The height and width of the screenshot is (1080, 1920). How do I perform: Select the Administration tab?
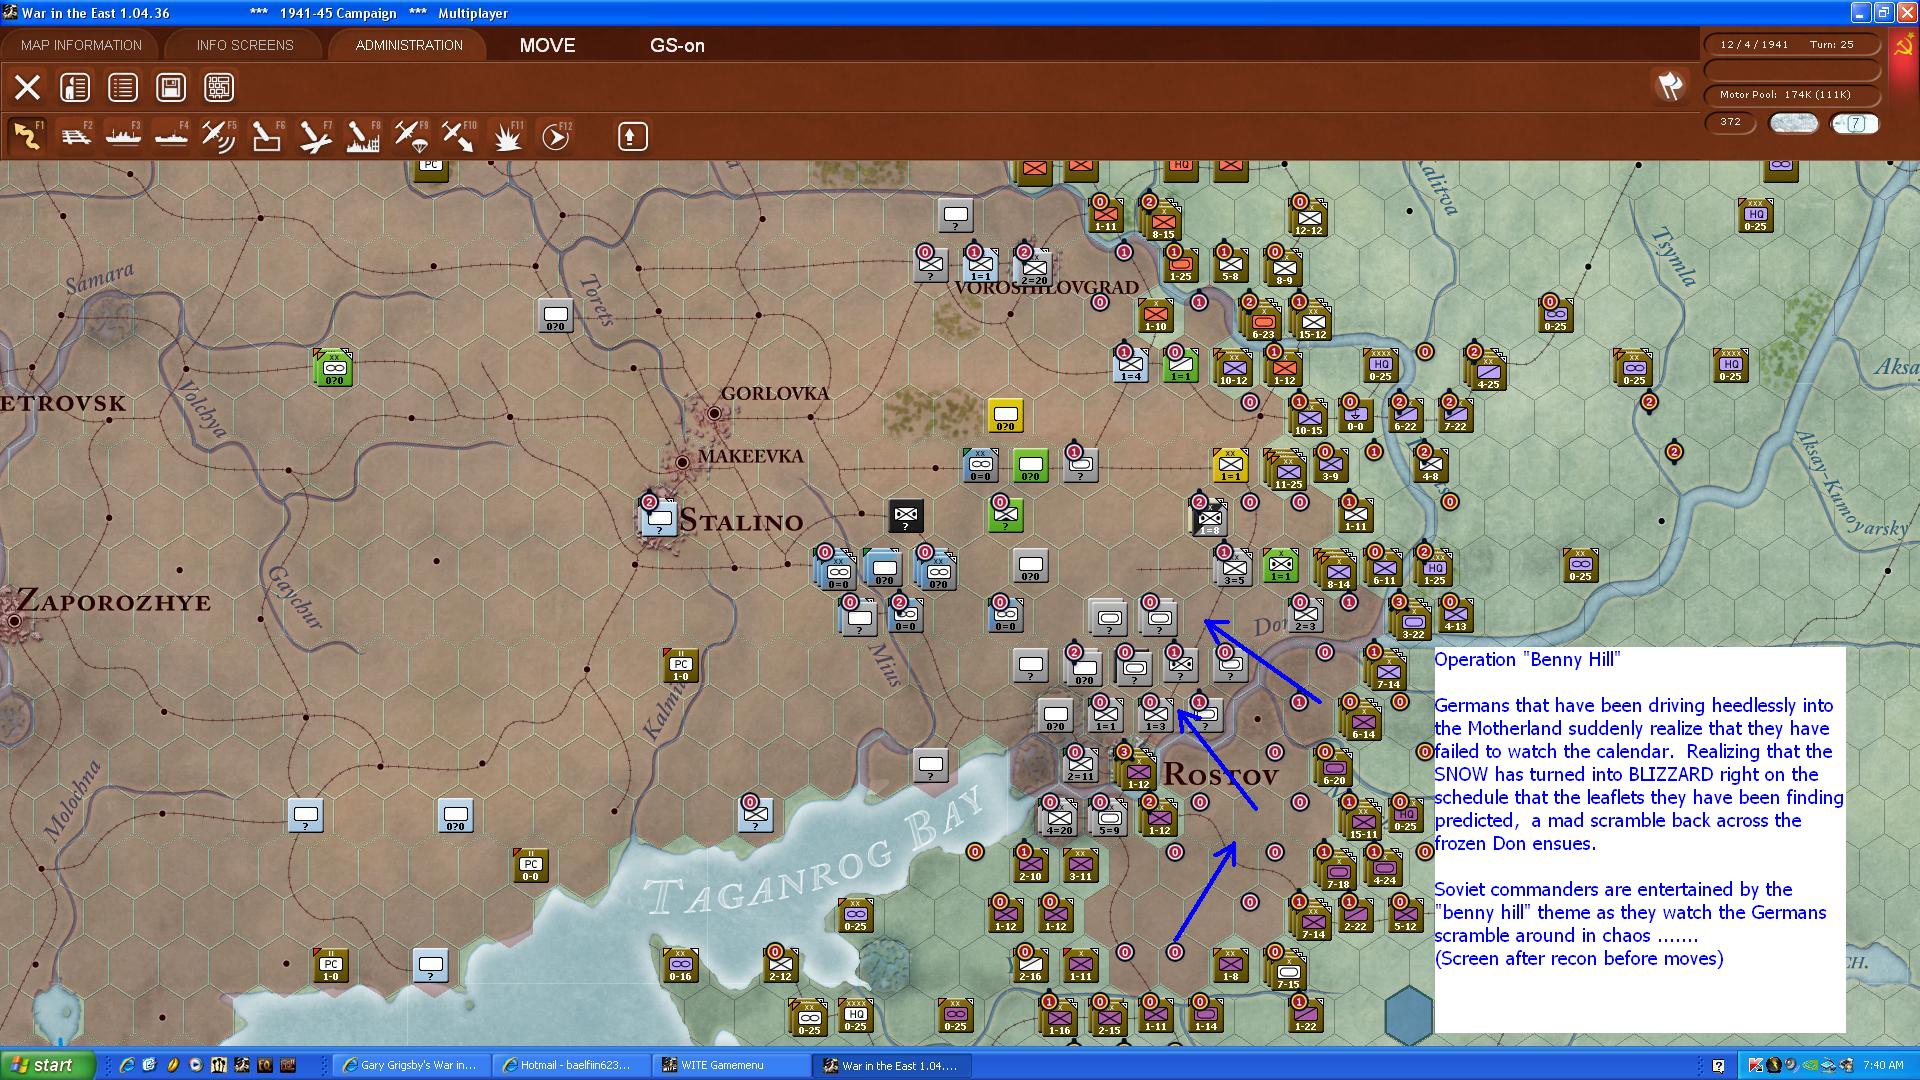click(408, 45)
